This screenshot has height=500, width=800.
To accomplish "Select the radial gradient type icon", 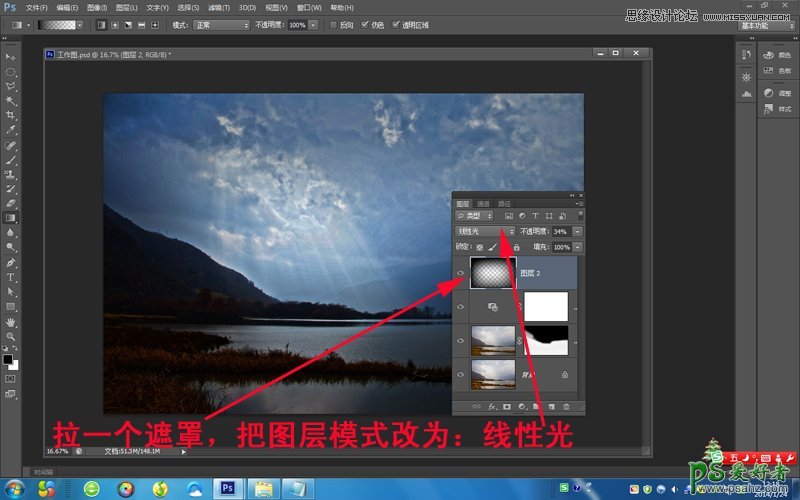I will coord(115,24).
